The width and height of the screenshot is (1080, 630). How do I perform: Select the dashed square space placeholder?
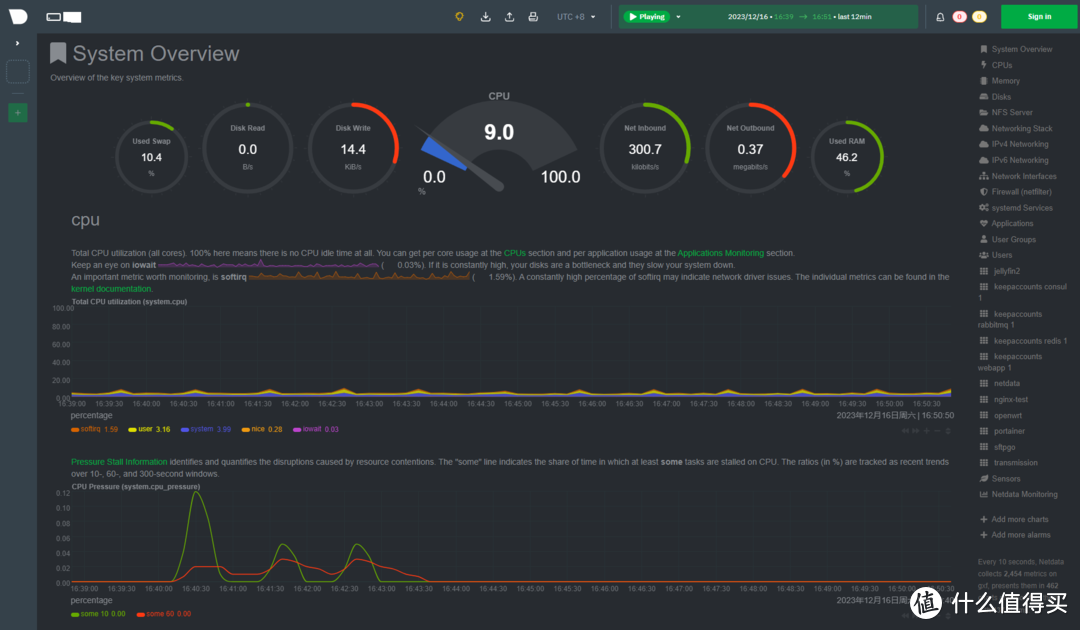tap(18, 72)
